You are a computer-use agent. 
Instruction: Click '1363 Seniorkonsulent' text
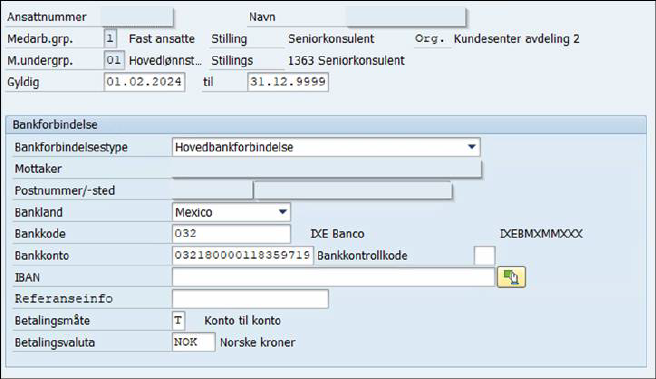pos(346,60)
